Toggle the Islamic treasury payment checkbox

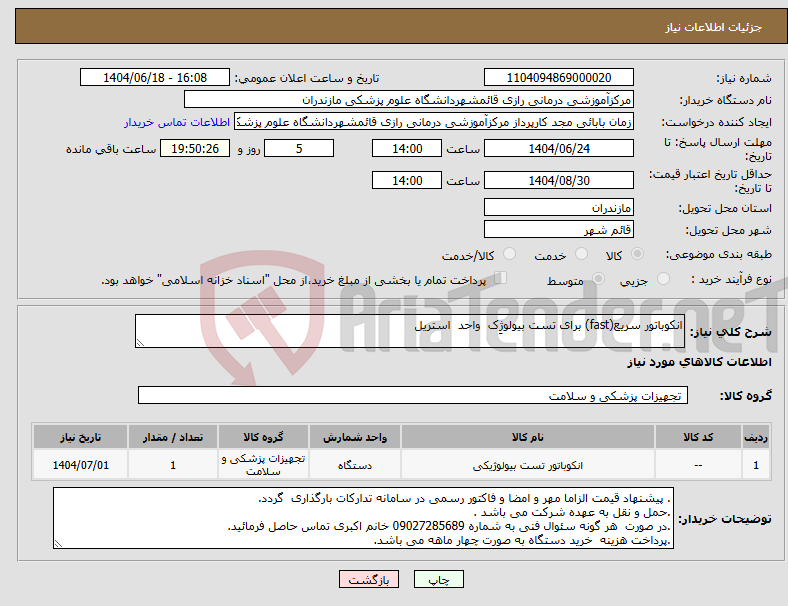[501, 278]
